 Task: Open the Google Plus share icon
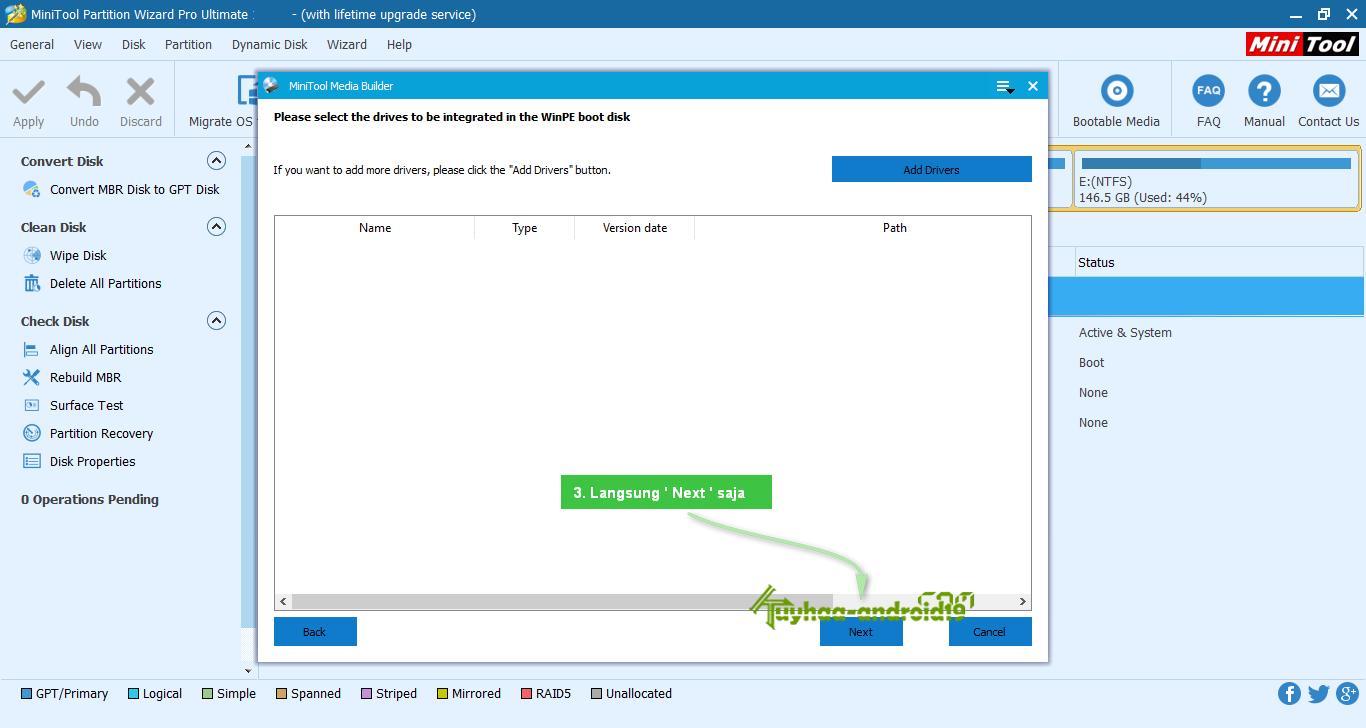[1346, 694]
